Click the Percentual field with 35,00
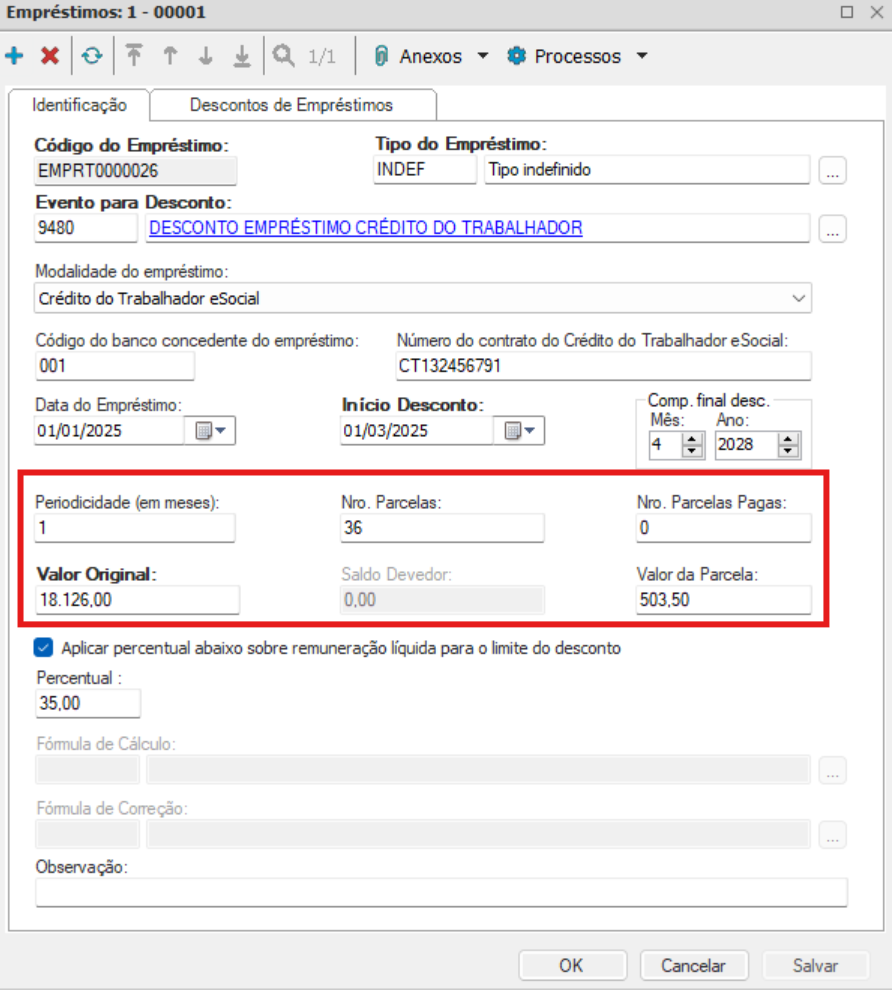 (88, 703)
